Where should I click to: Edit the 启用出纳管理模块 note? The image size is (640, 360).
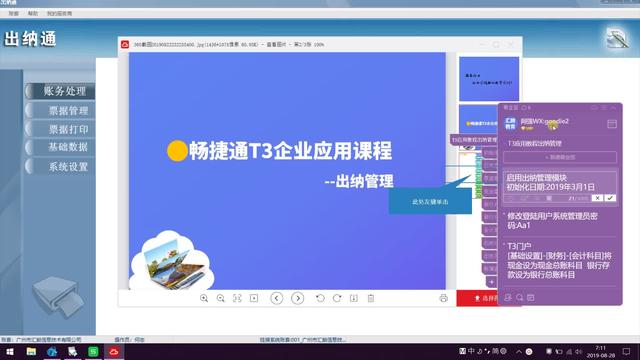pyautogui.click(x=560, y=182)
